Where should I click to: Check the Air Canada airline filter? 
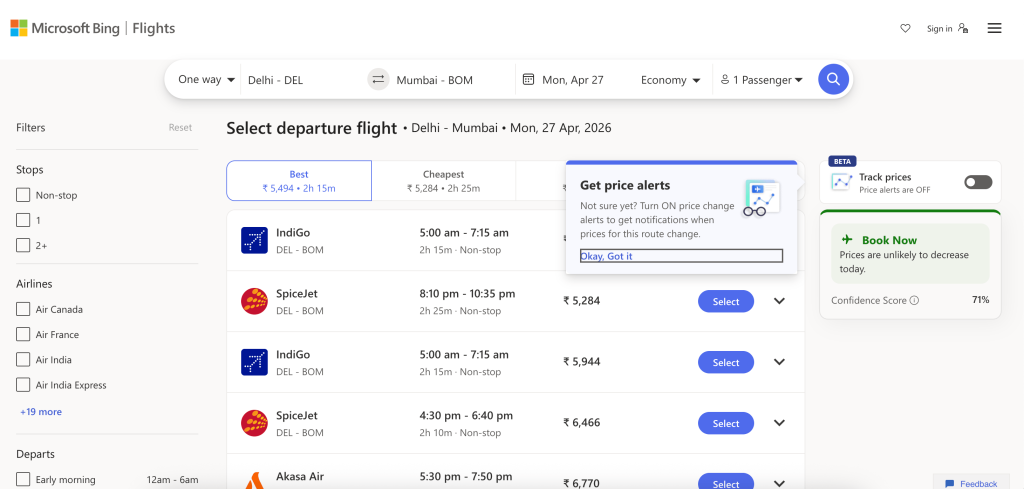click(x=23, y=309)
